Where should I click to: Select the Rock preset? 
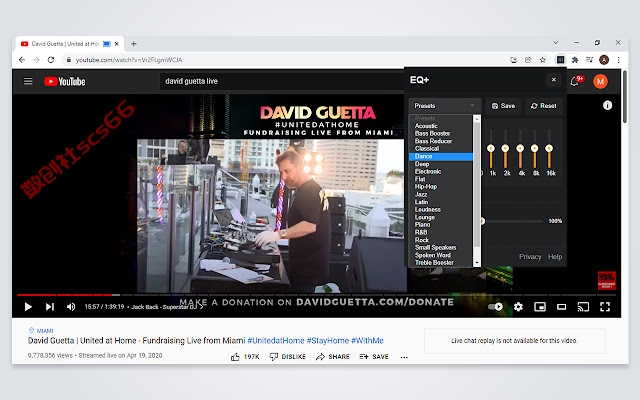(x=441, y=240)
